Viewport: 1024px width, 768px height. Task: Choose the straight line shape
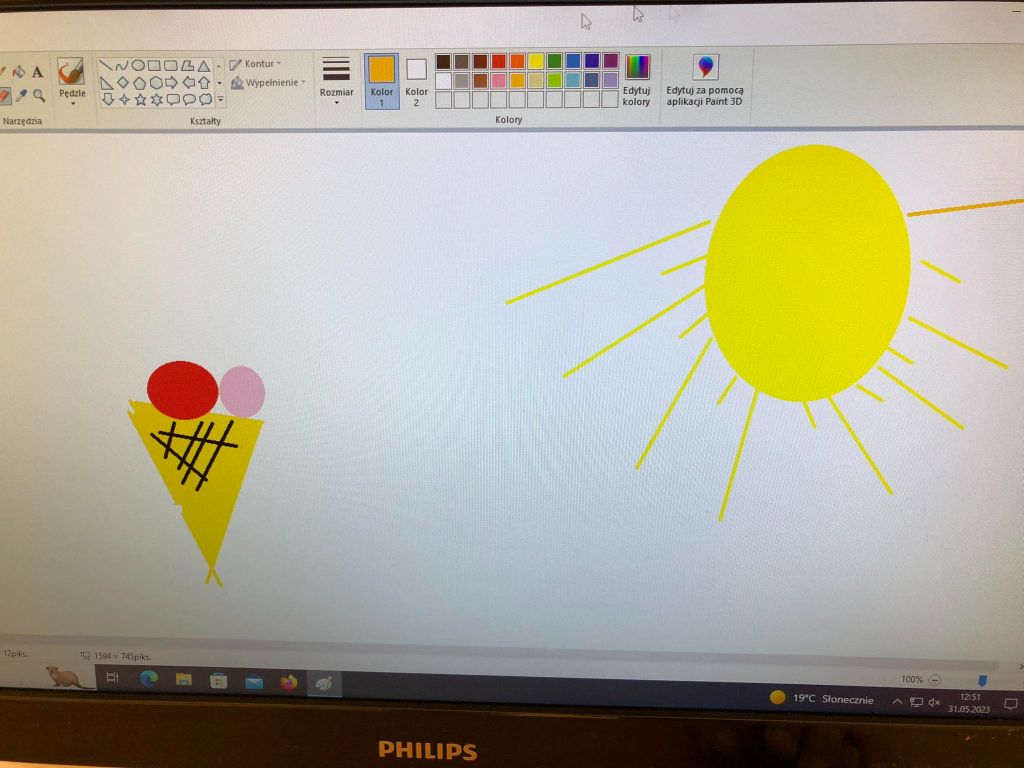[105, 65]
